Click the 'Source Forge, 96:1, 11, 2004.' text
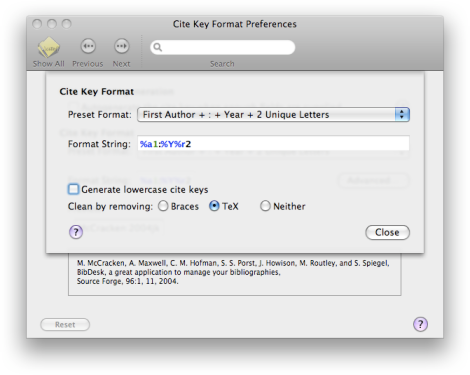This screenshot has width=470, height=375. click(127, 281)
